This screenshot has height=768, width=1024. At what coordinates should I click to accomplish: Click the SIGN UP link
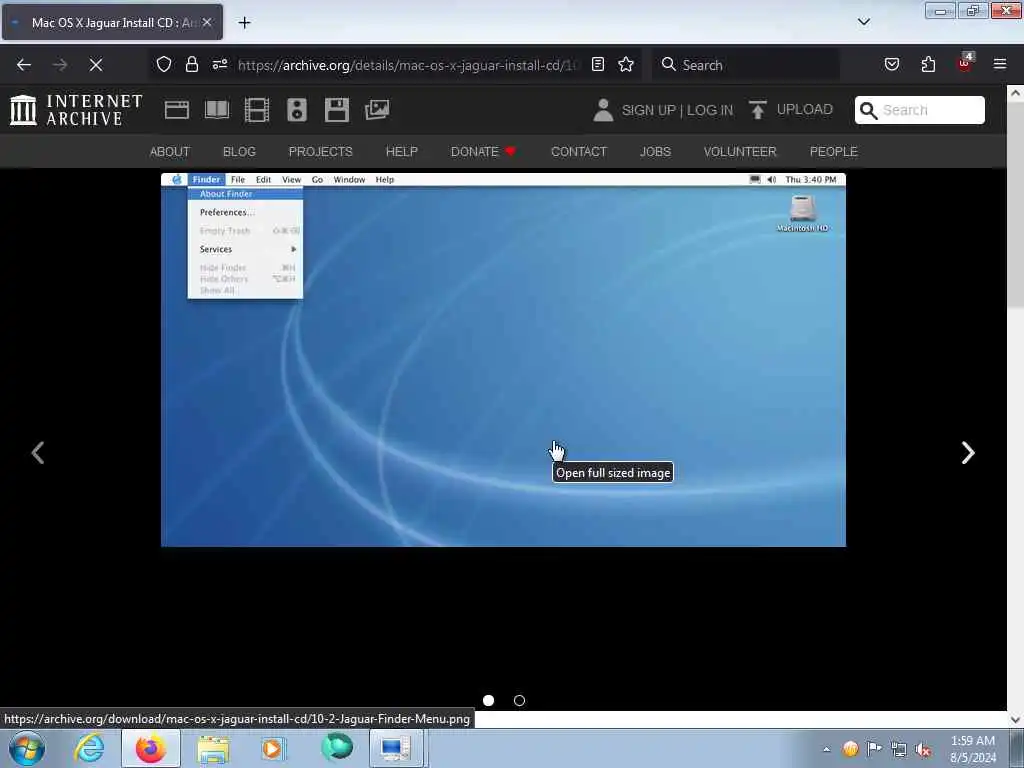click(648, 110)
